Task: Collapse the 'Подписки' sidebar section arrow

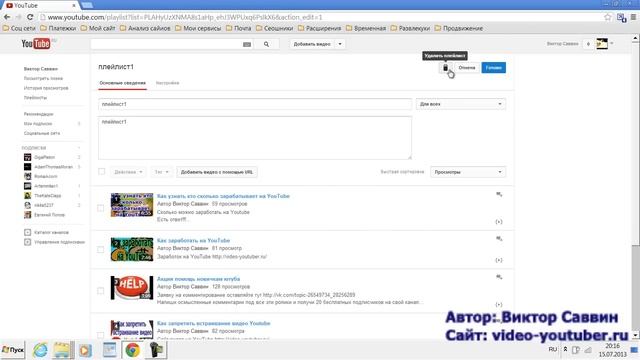Action: tap(79, 148)
